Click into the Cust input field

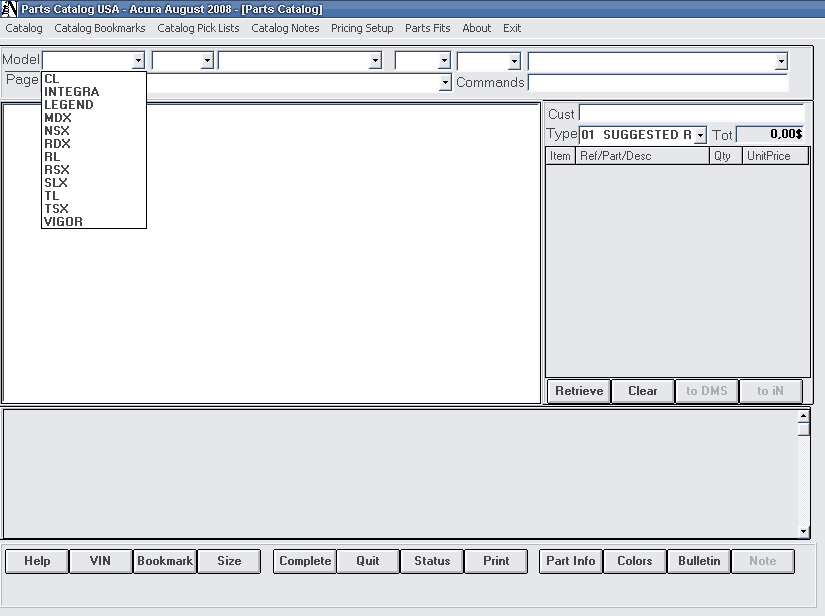coord(691,114)
